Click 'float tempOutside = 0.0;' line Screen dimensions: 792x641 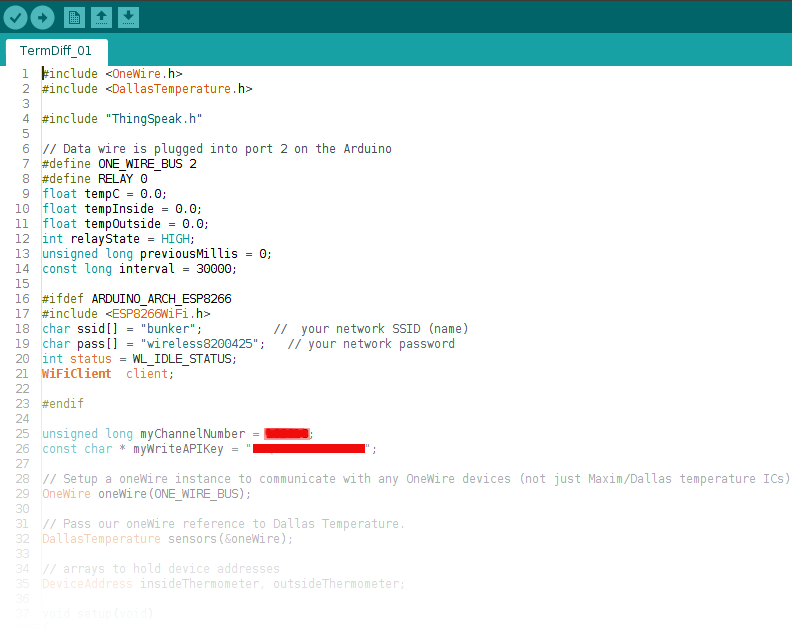[125, 224]
